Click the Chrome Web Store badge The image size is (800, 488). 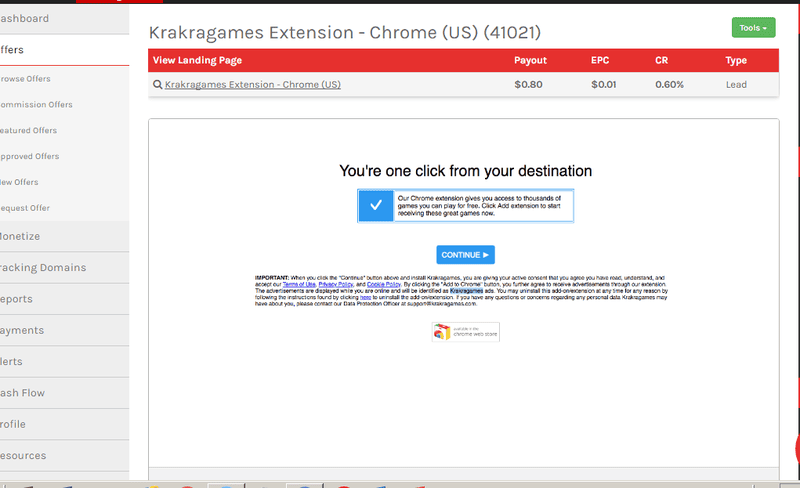[465, 332]
